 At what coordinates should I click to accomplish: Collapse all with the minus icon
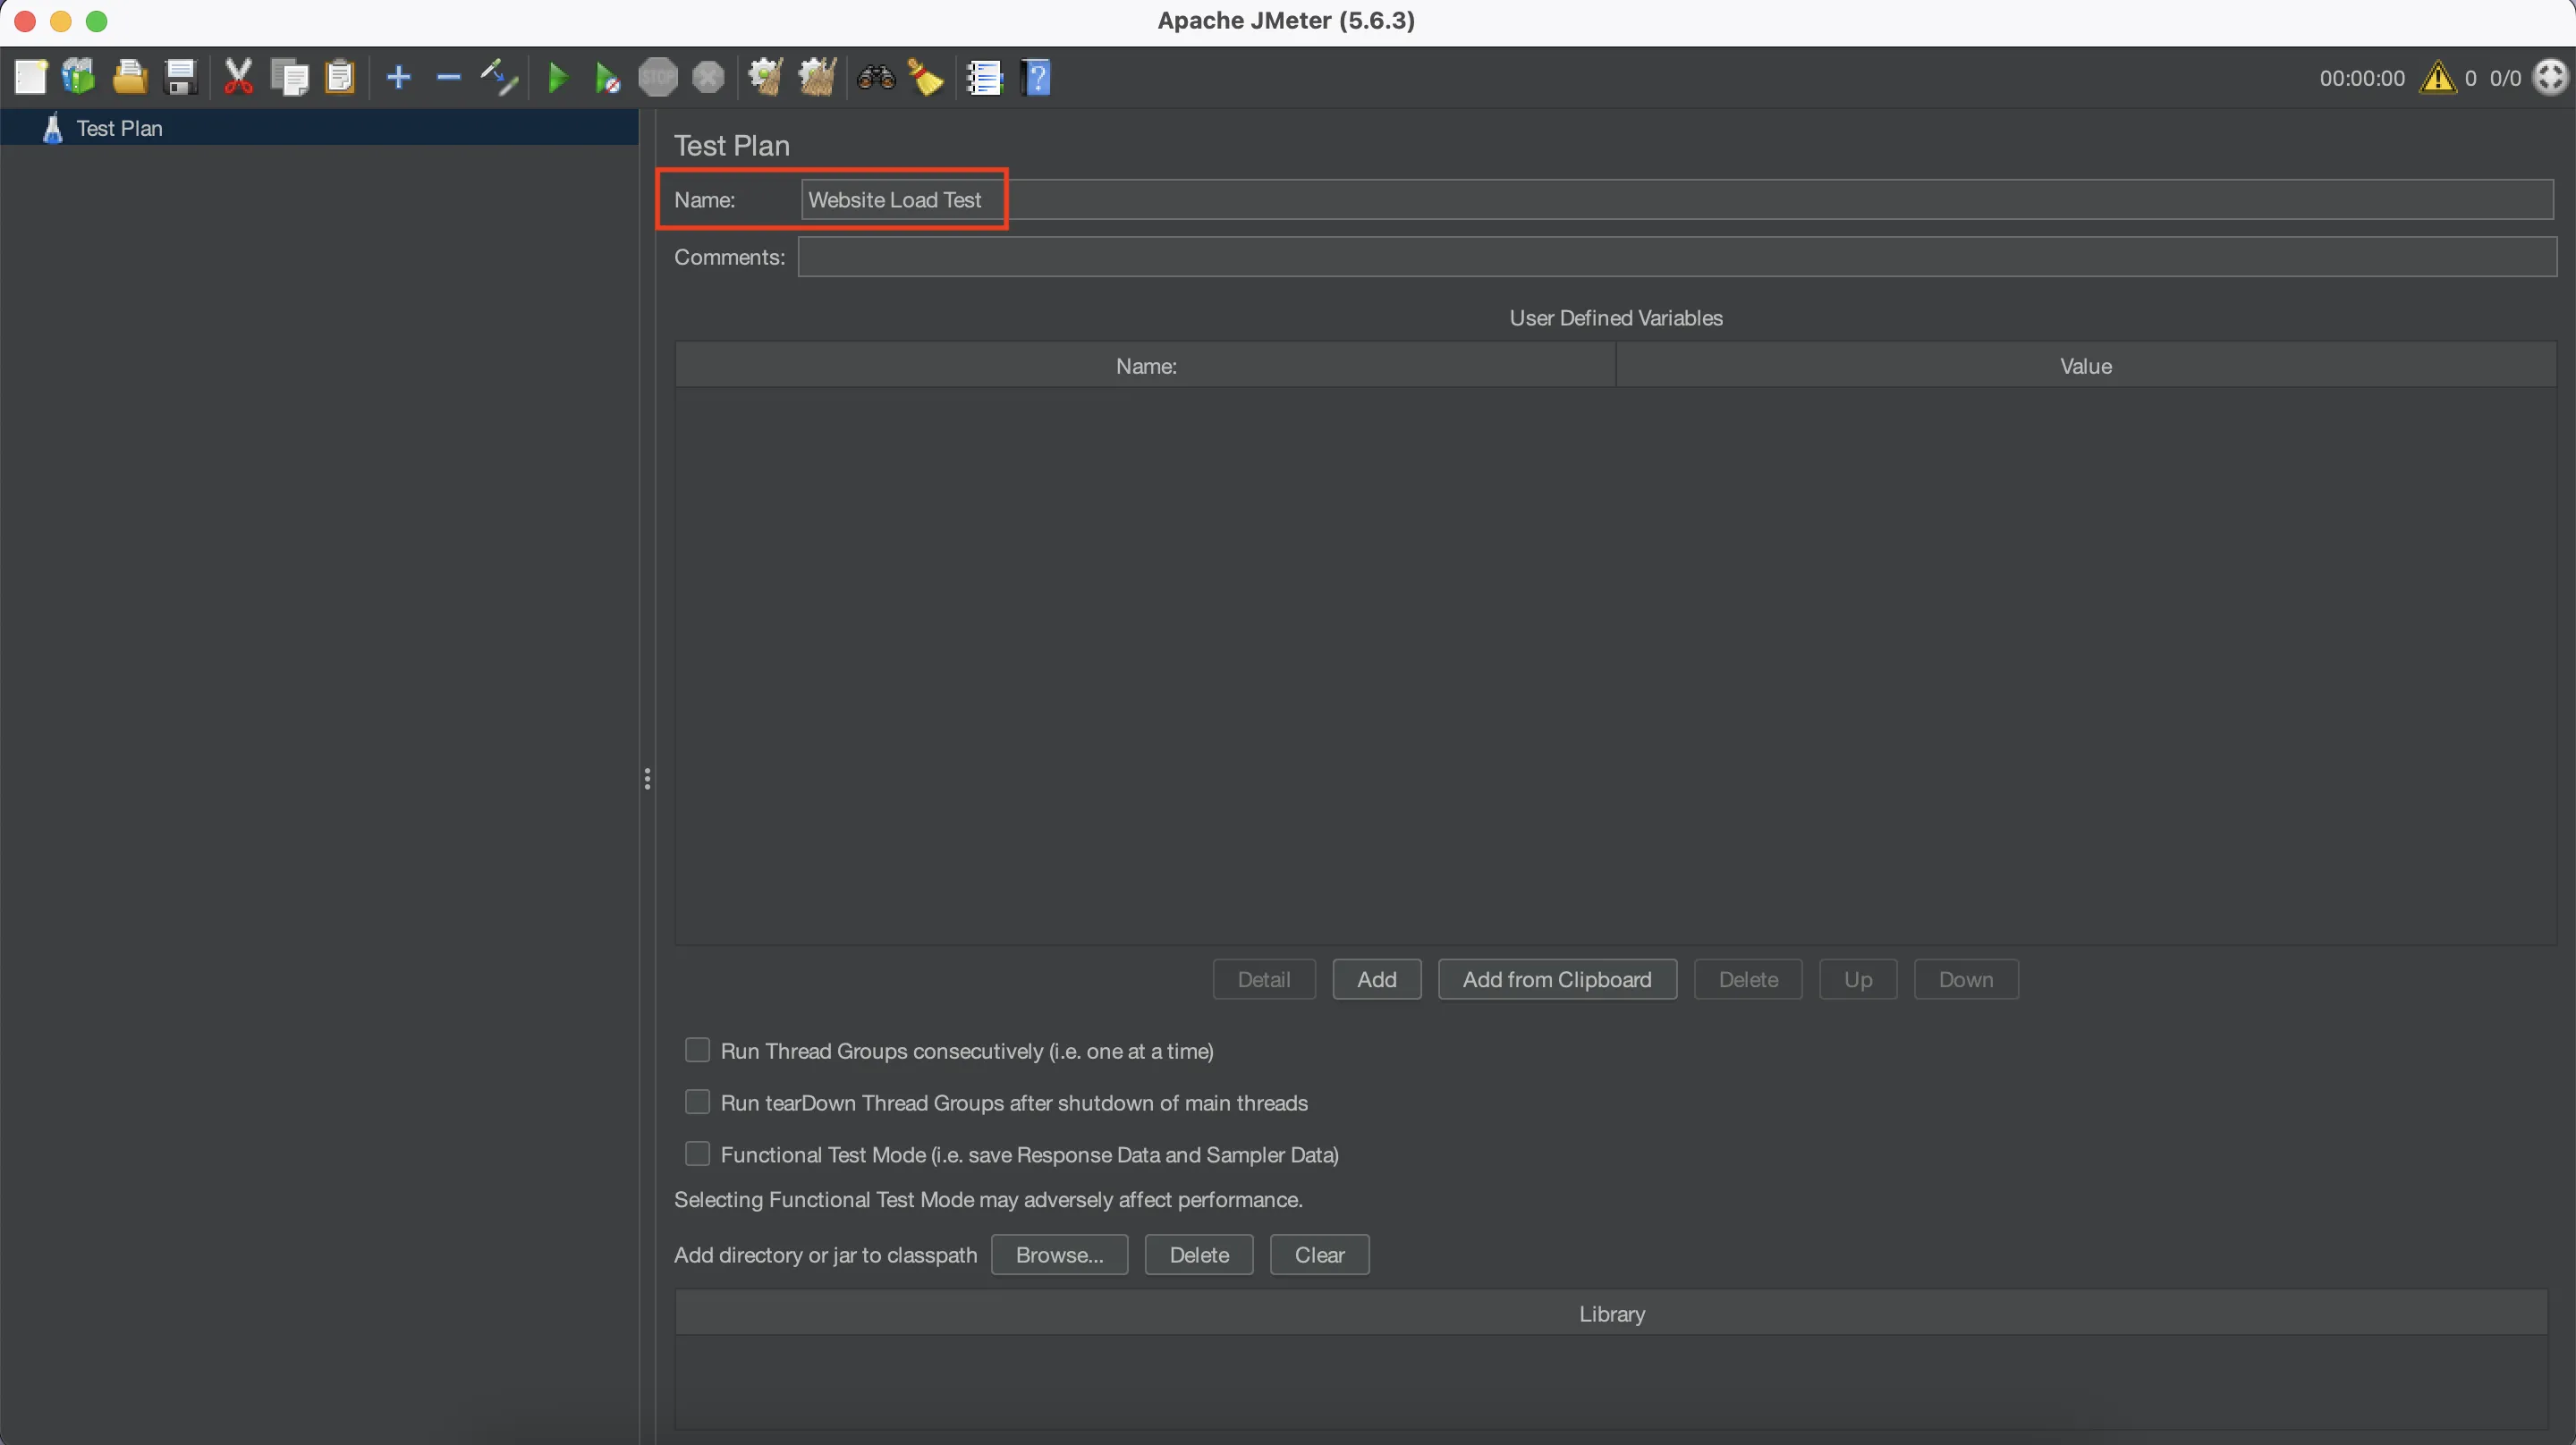click(448, 77)
